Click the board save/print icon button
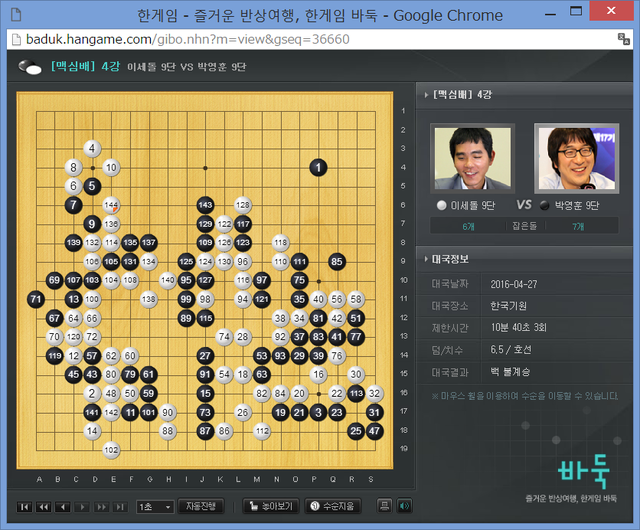This screenshot has width=640, height=530. (384, 506)
